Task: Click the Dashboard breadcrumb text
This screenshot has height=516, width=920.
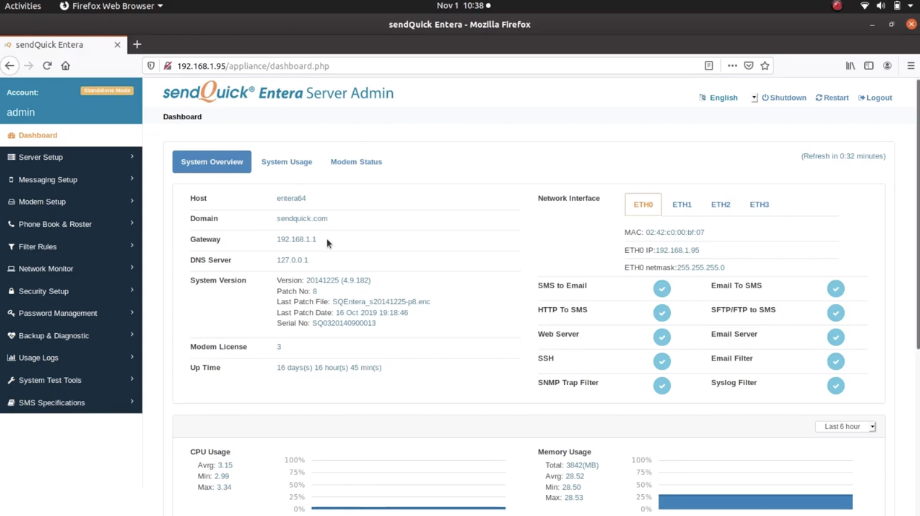Action: tap(182, 116)
